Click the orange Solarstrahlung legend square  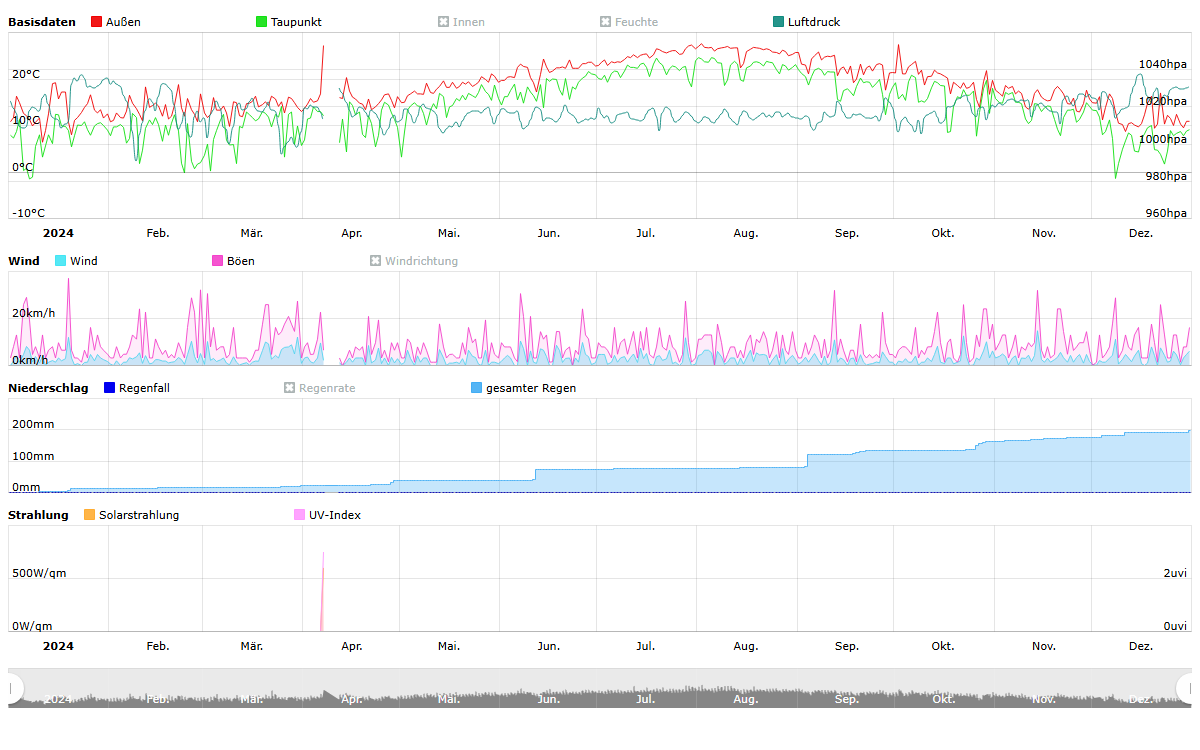coord(90,515)
